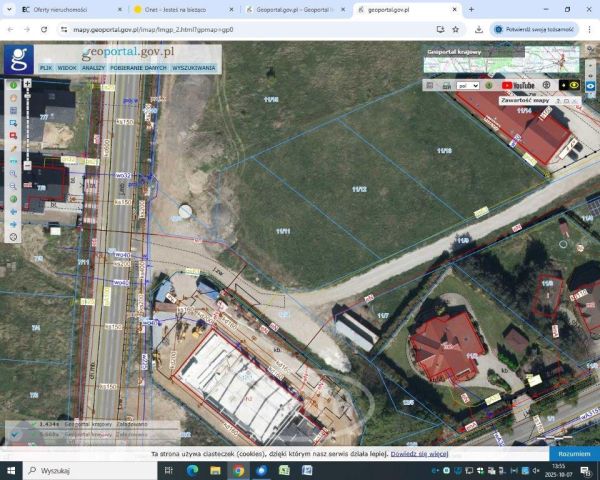
Task: Click the green round icon beside language dropdown
Action: 489,85
